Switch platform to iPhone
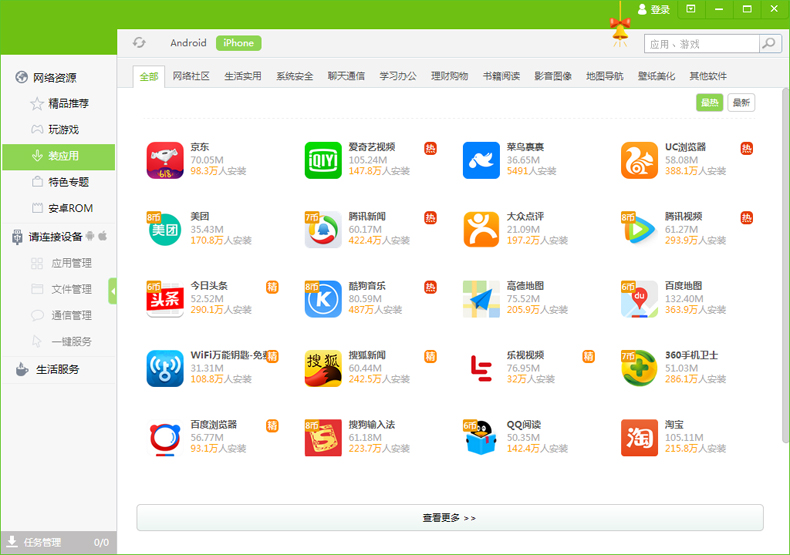This screenshot has height=555, width=790. coord(238,43)
